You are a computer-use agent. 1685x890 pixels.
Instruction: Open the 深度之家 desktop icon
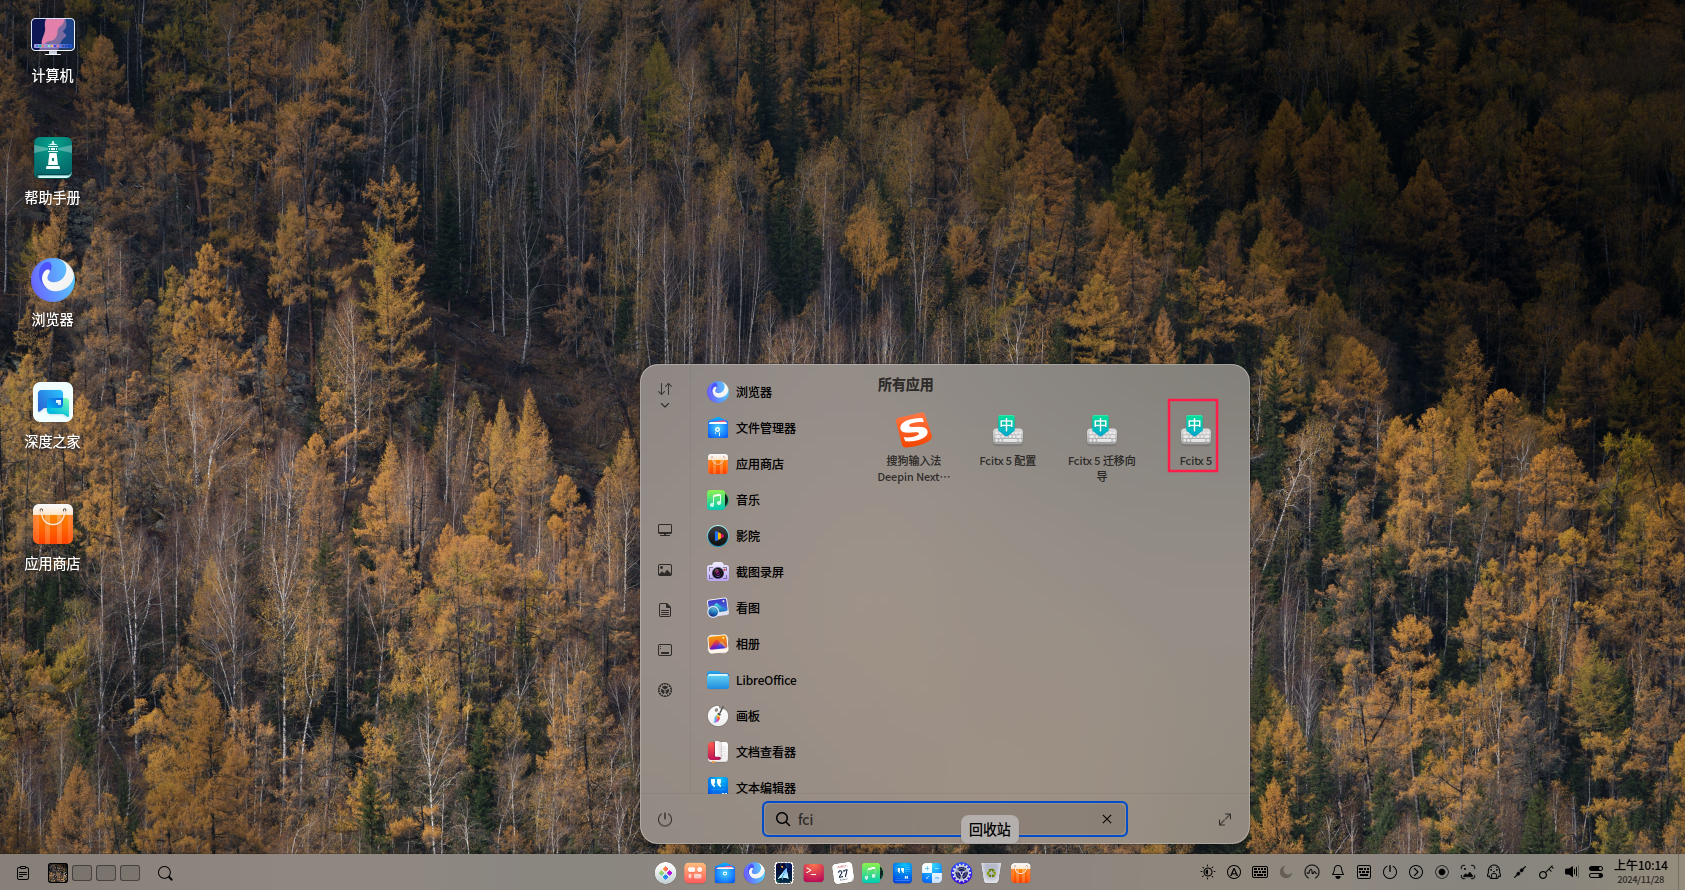click(x=53, y=416)
